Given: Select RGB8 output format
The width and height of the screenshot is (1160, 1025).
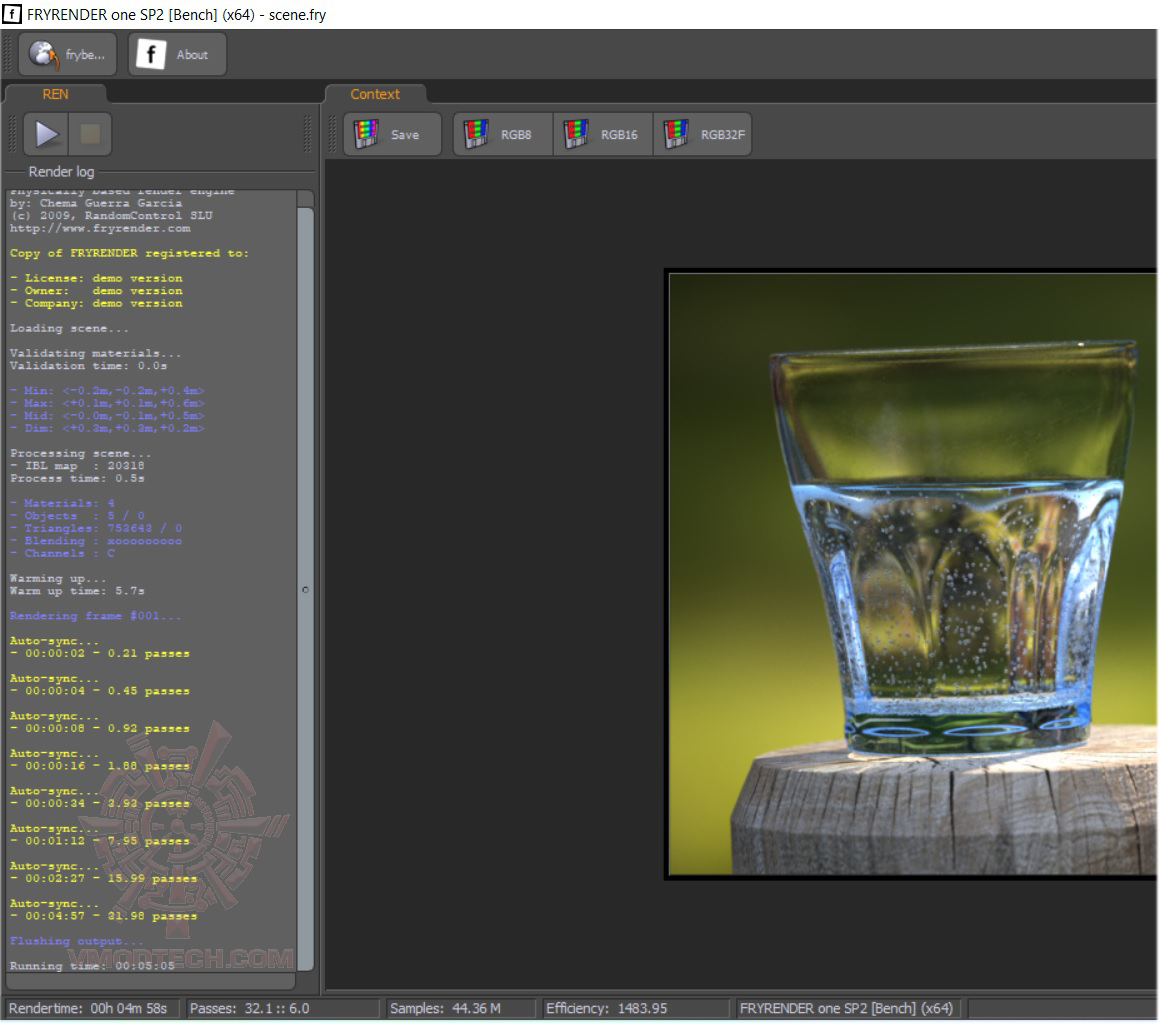Looking at the screenshot, I should coord(503,135).
